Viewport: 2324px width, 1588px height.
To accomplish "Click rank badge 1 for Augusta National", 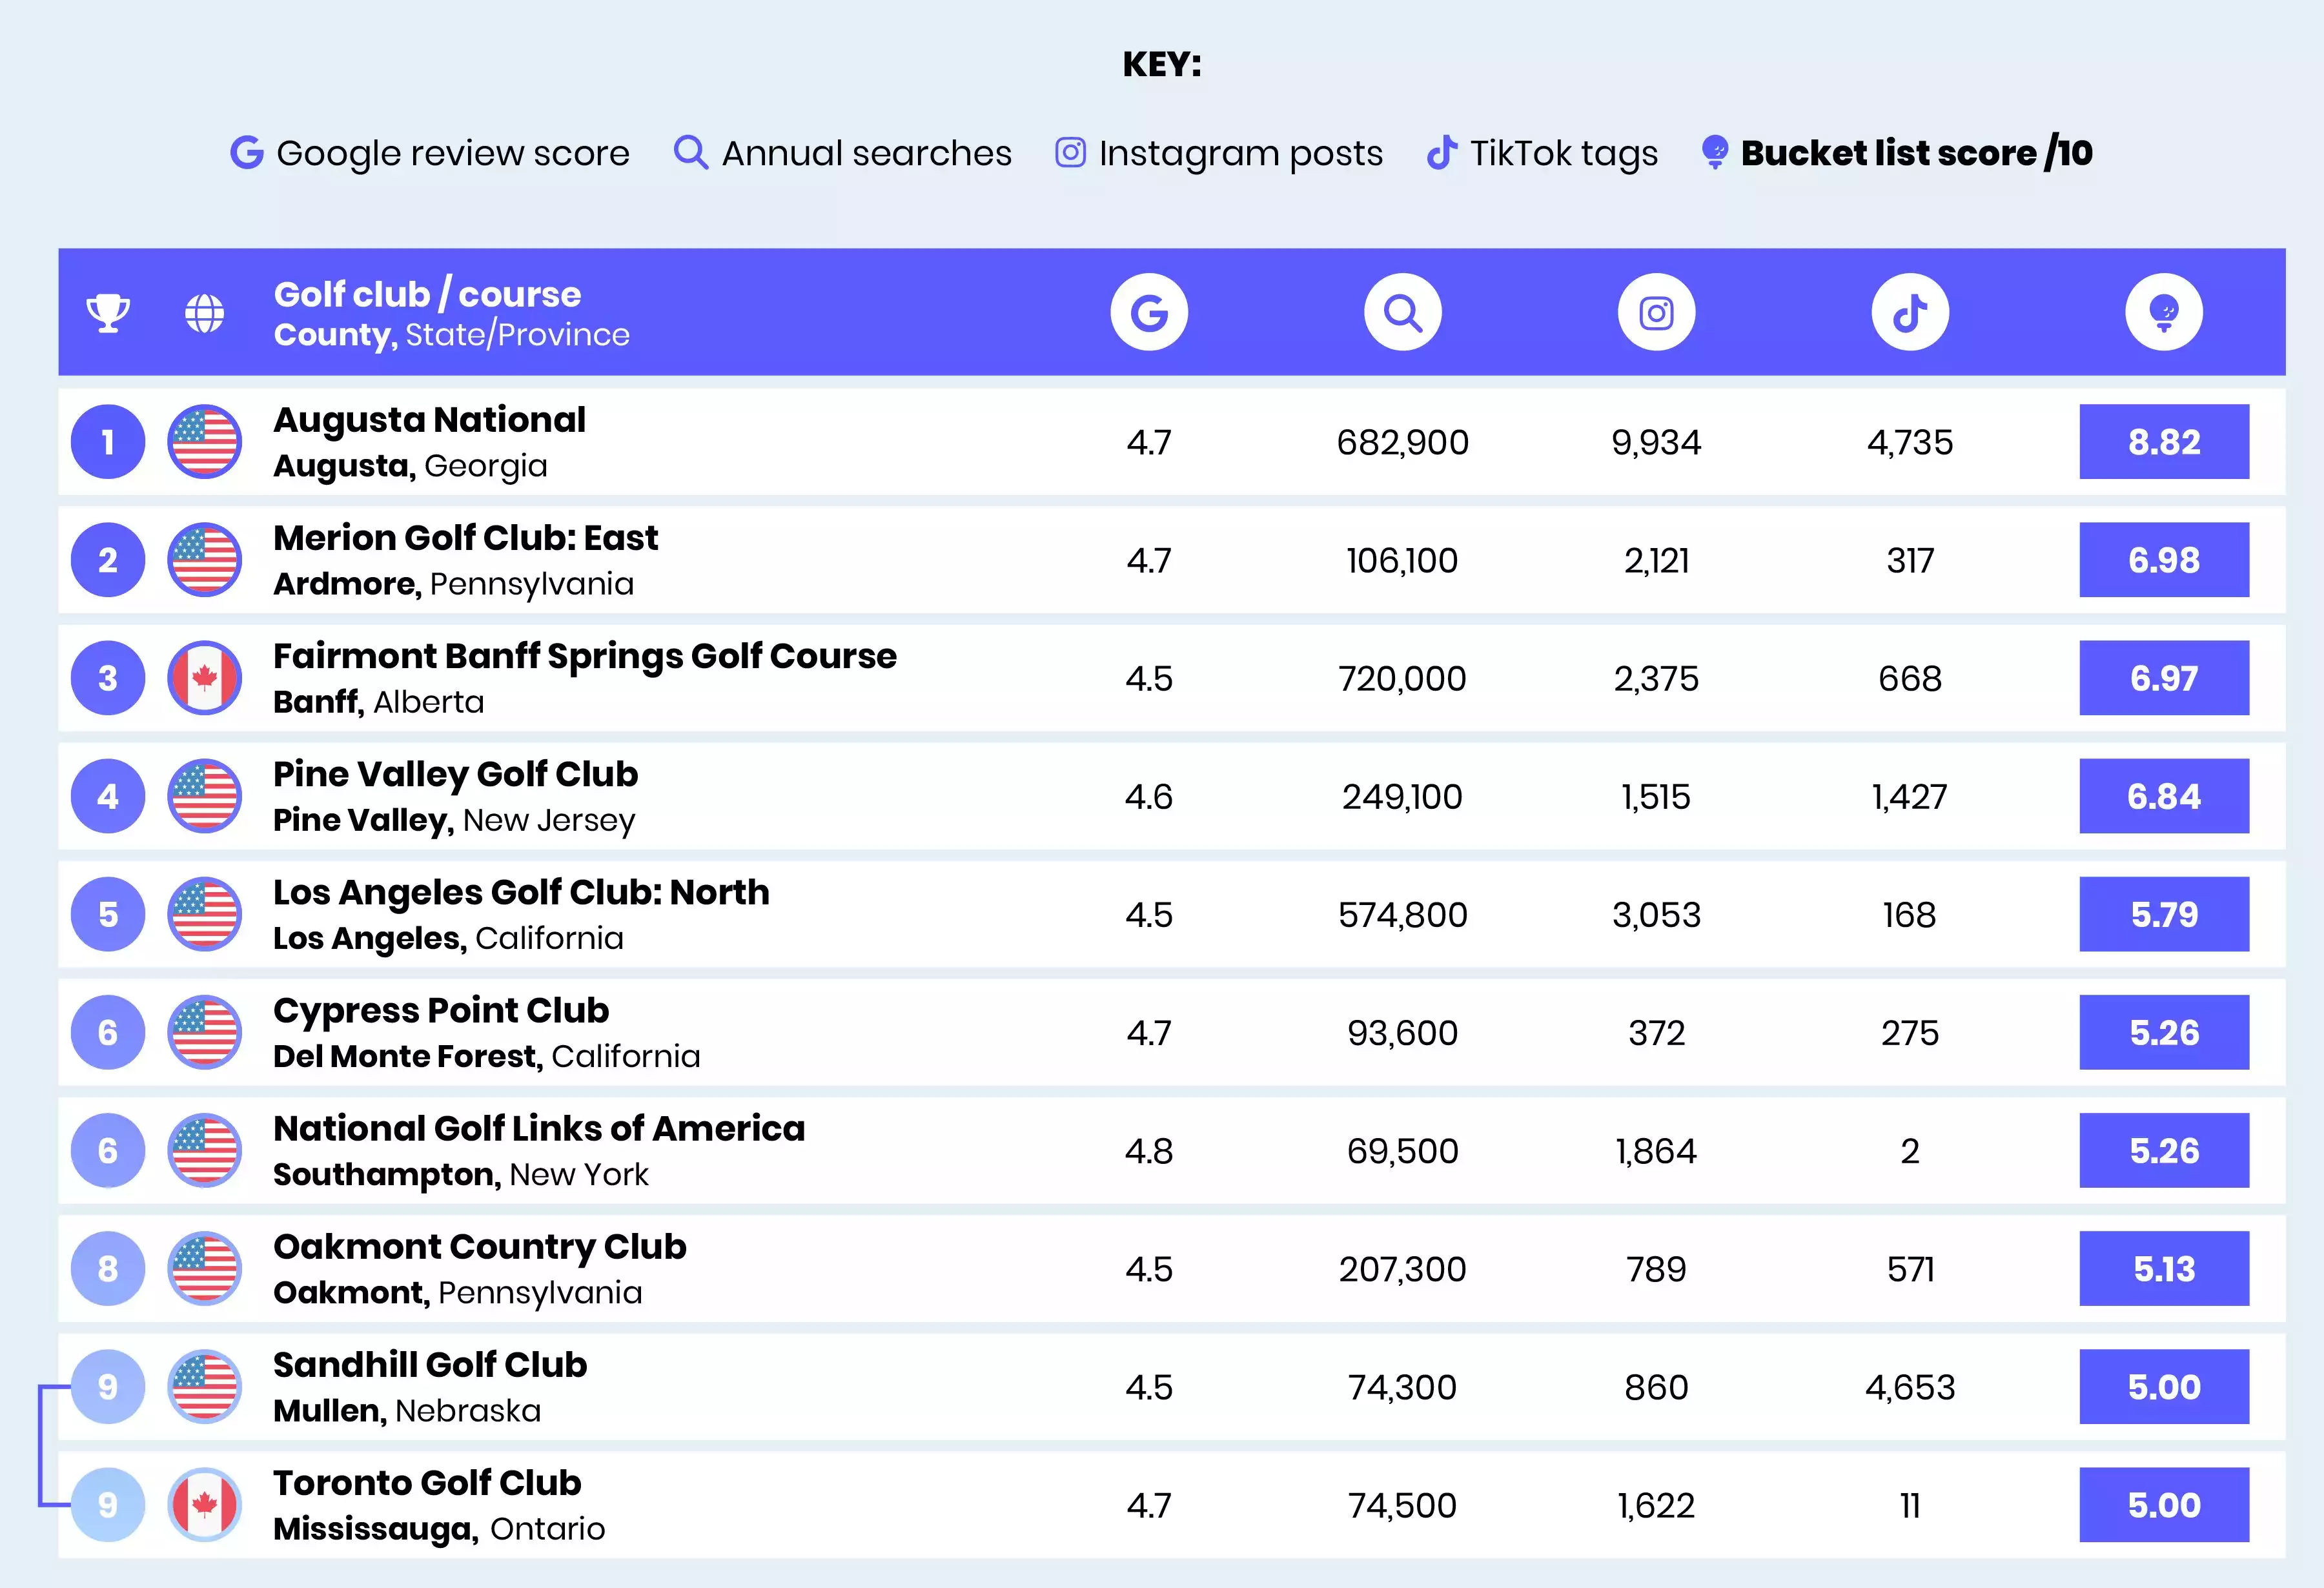I will pos(108,442).
